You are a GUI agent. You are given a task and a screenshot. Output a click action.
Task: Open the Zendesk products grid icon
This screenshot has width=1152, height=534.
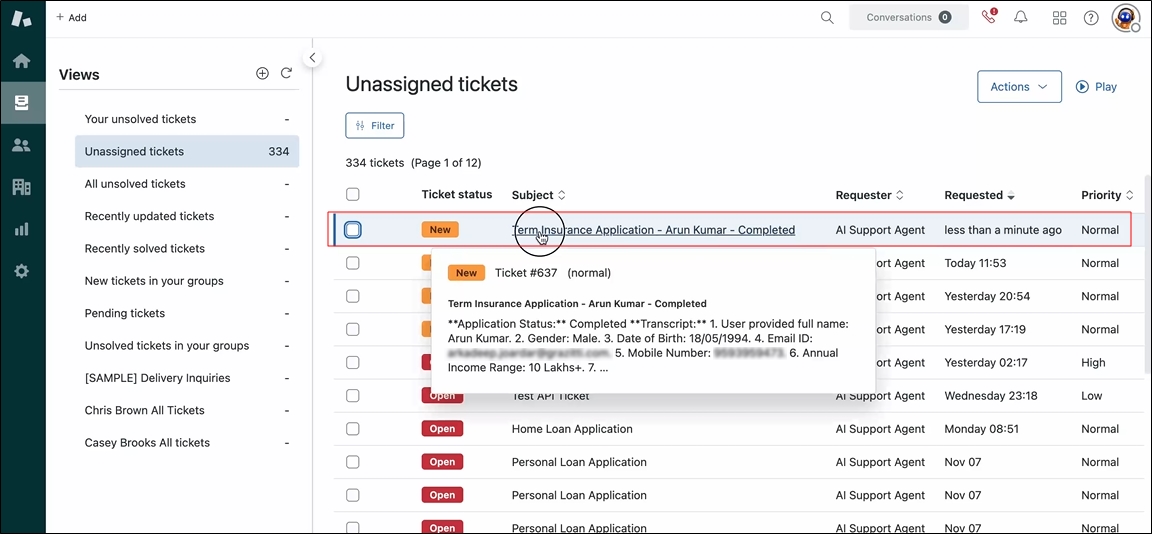click(x=1059, y=17)
